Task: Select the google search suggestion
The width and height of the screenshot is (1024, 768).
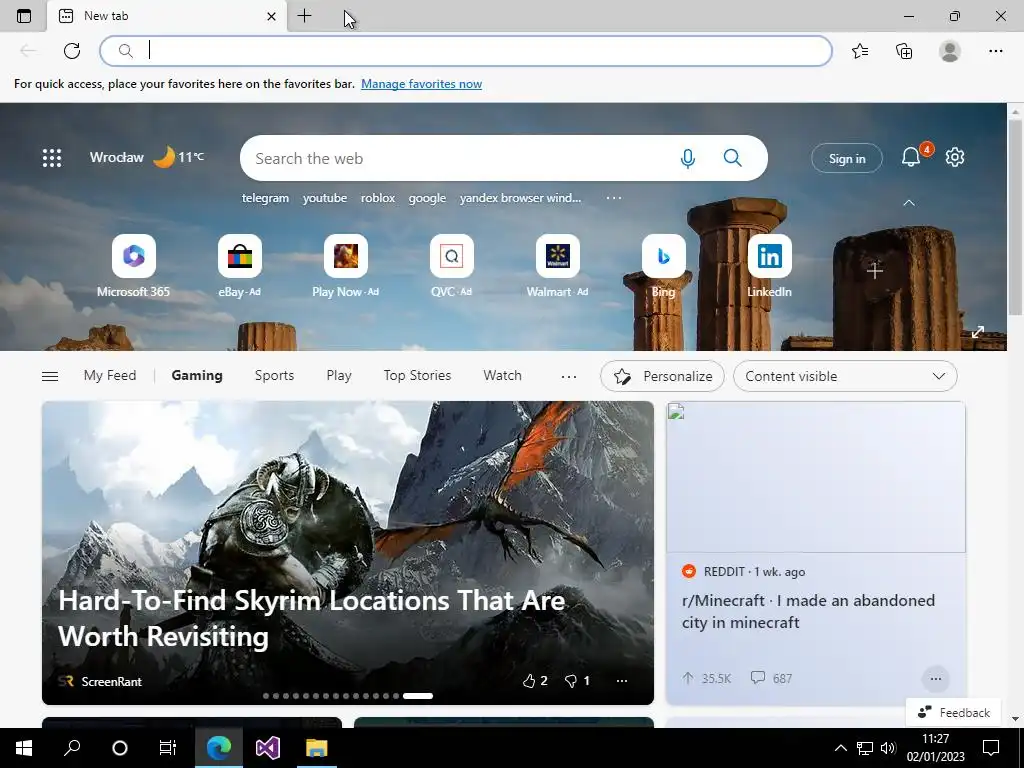Action: click(427, 198)
